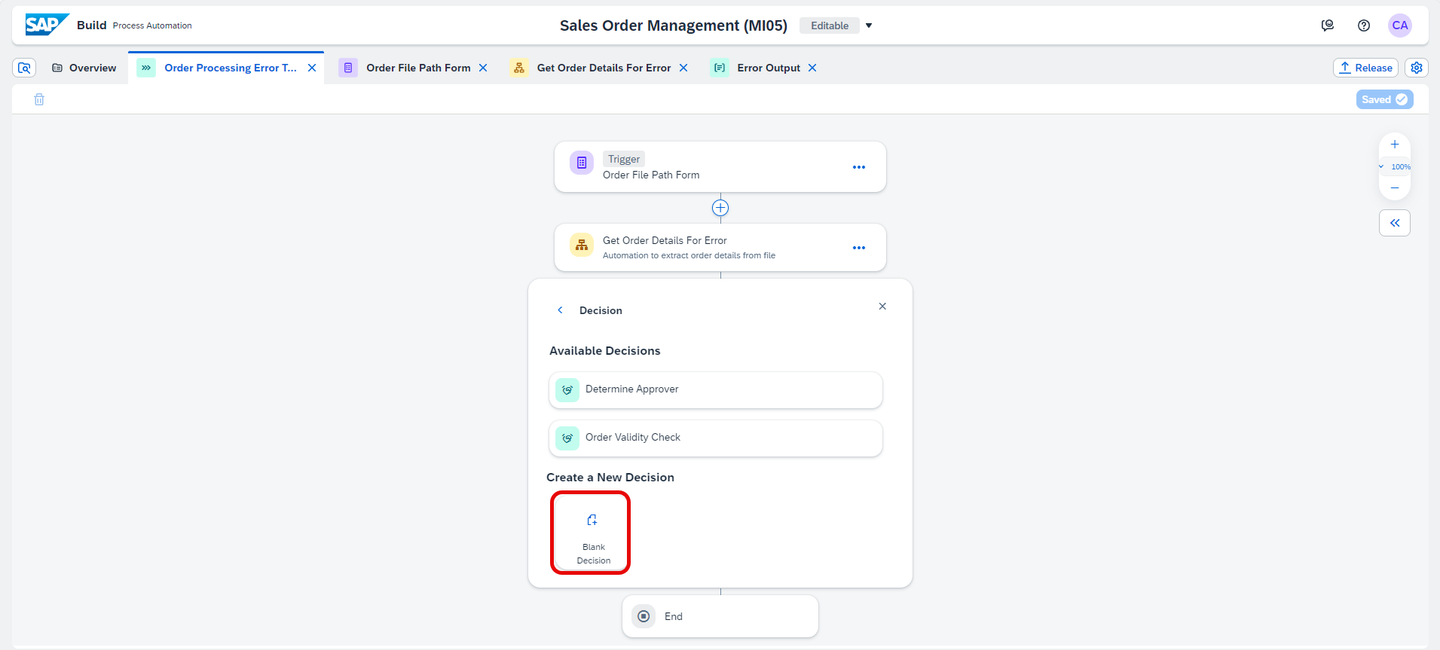Close the Order Processing Error tab
1440x650 pixels.
click(312, 68)
